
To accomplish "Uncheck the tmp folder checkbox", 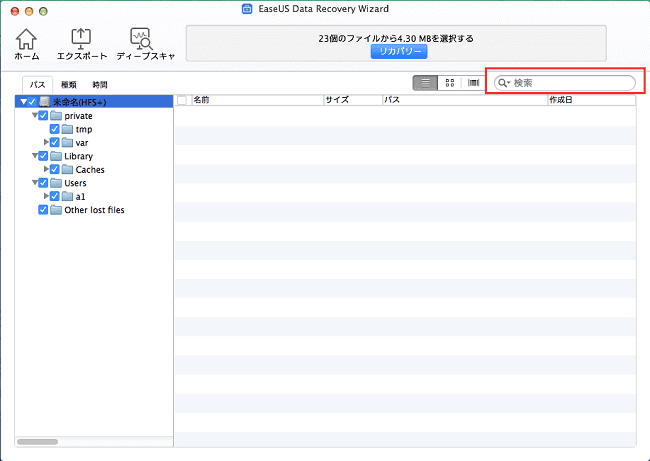I will click(55, 129).
